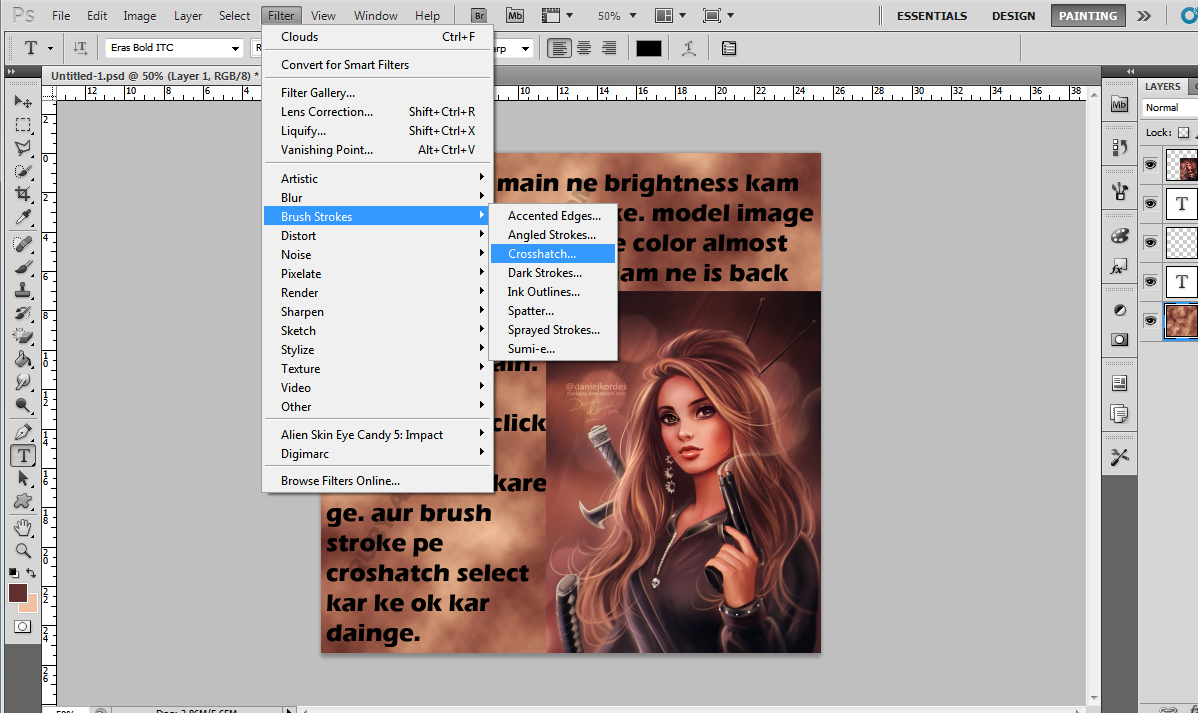
Task: Select the Eraser tool
Action: coord(23,336)
